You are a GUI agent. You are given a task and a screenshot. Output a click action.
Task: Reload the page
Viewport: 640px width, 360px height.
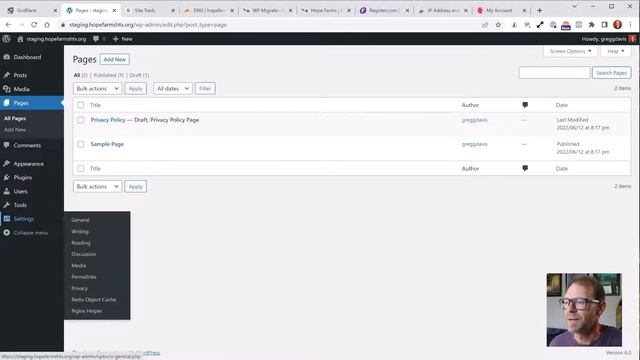[34, 25]
